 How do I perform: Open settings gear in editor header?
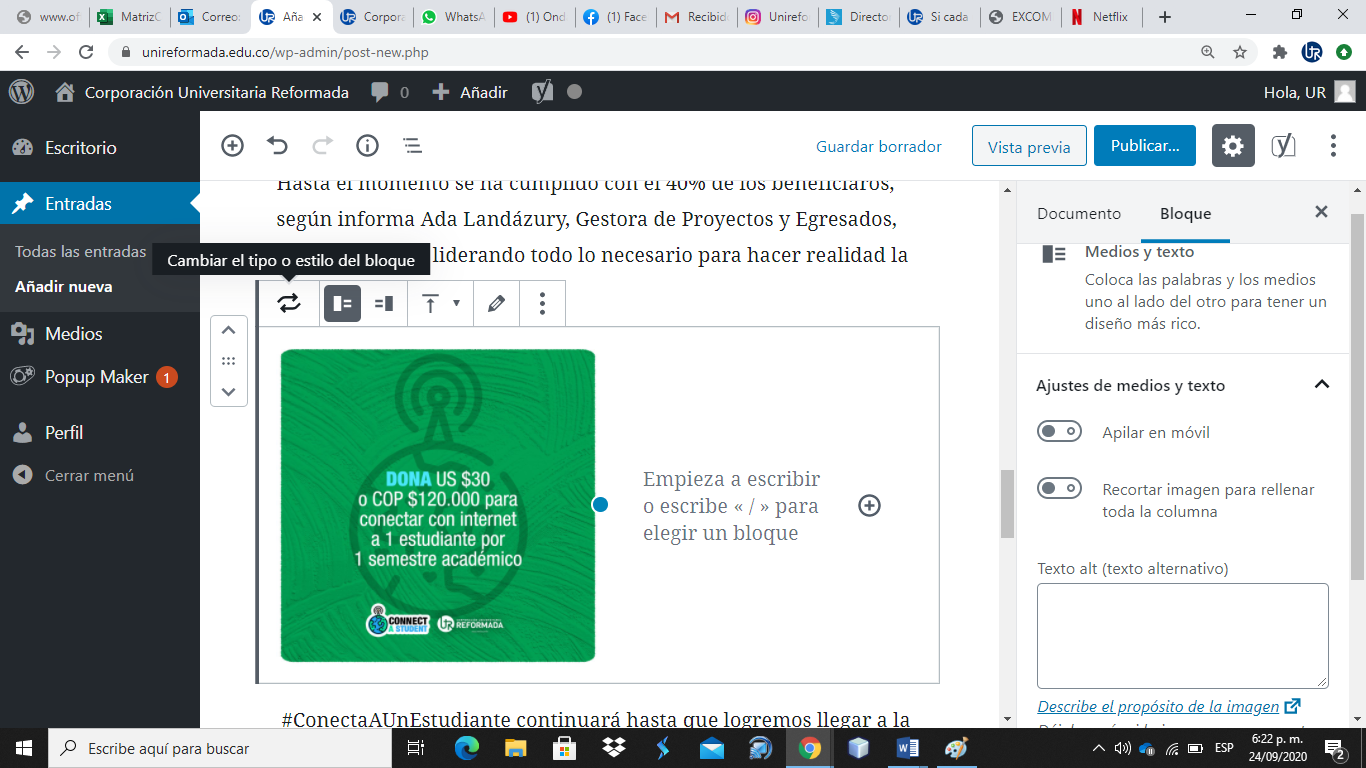coord(1233,146)
